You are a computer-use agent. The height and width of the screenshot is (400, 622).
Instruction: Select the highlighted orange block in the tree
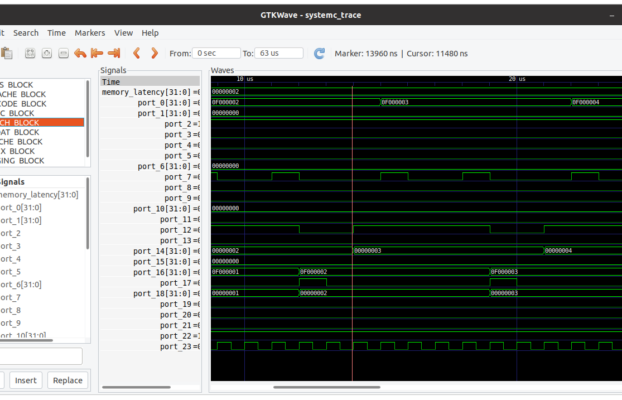click(x=42, y=123)
